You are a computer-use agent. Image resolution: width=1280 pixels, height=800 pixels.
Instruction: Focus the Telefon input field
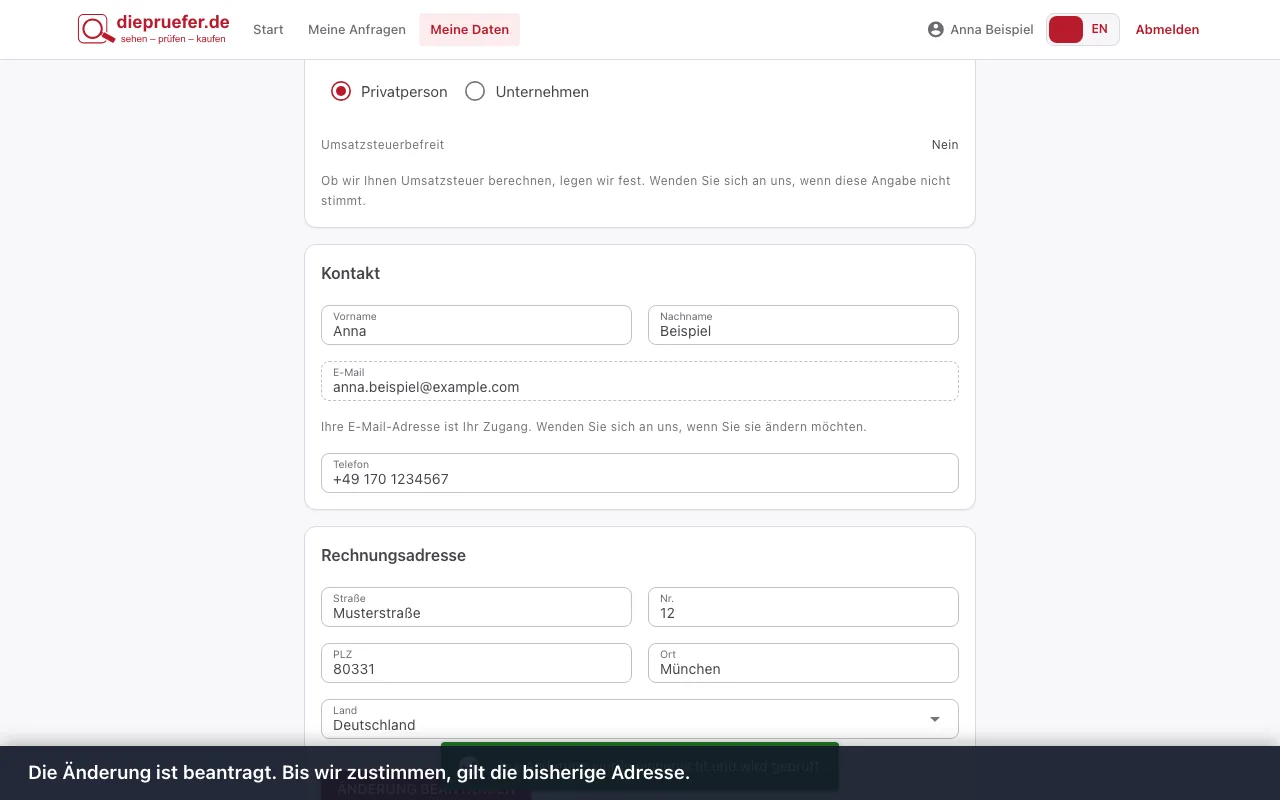click(x=640, y=473)
